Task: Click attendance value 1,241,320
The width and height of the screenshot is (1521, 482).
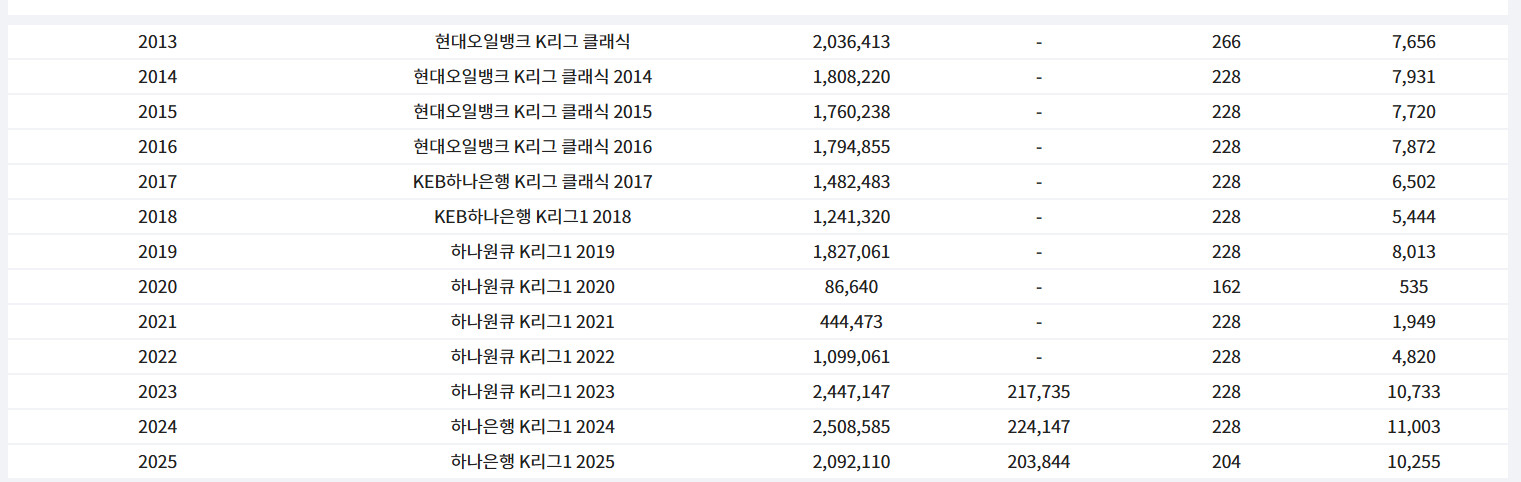Action: 851,217
